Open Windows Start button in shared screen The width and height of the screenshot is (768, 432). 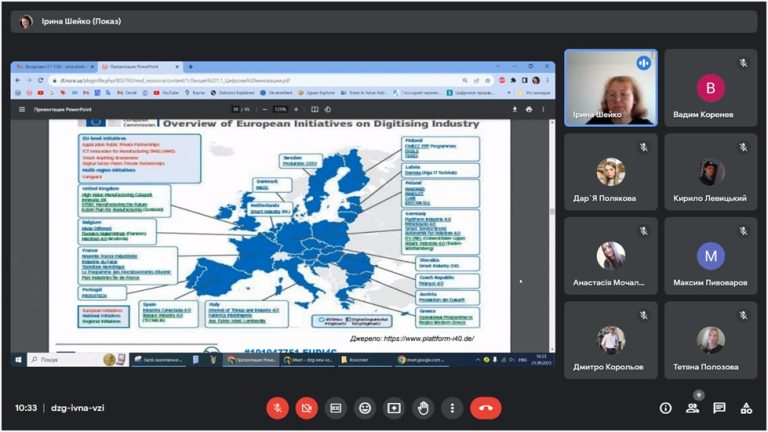pyautogui.click(x=18, y=360)
